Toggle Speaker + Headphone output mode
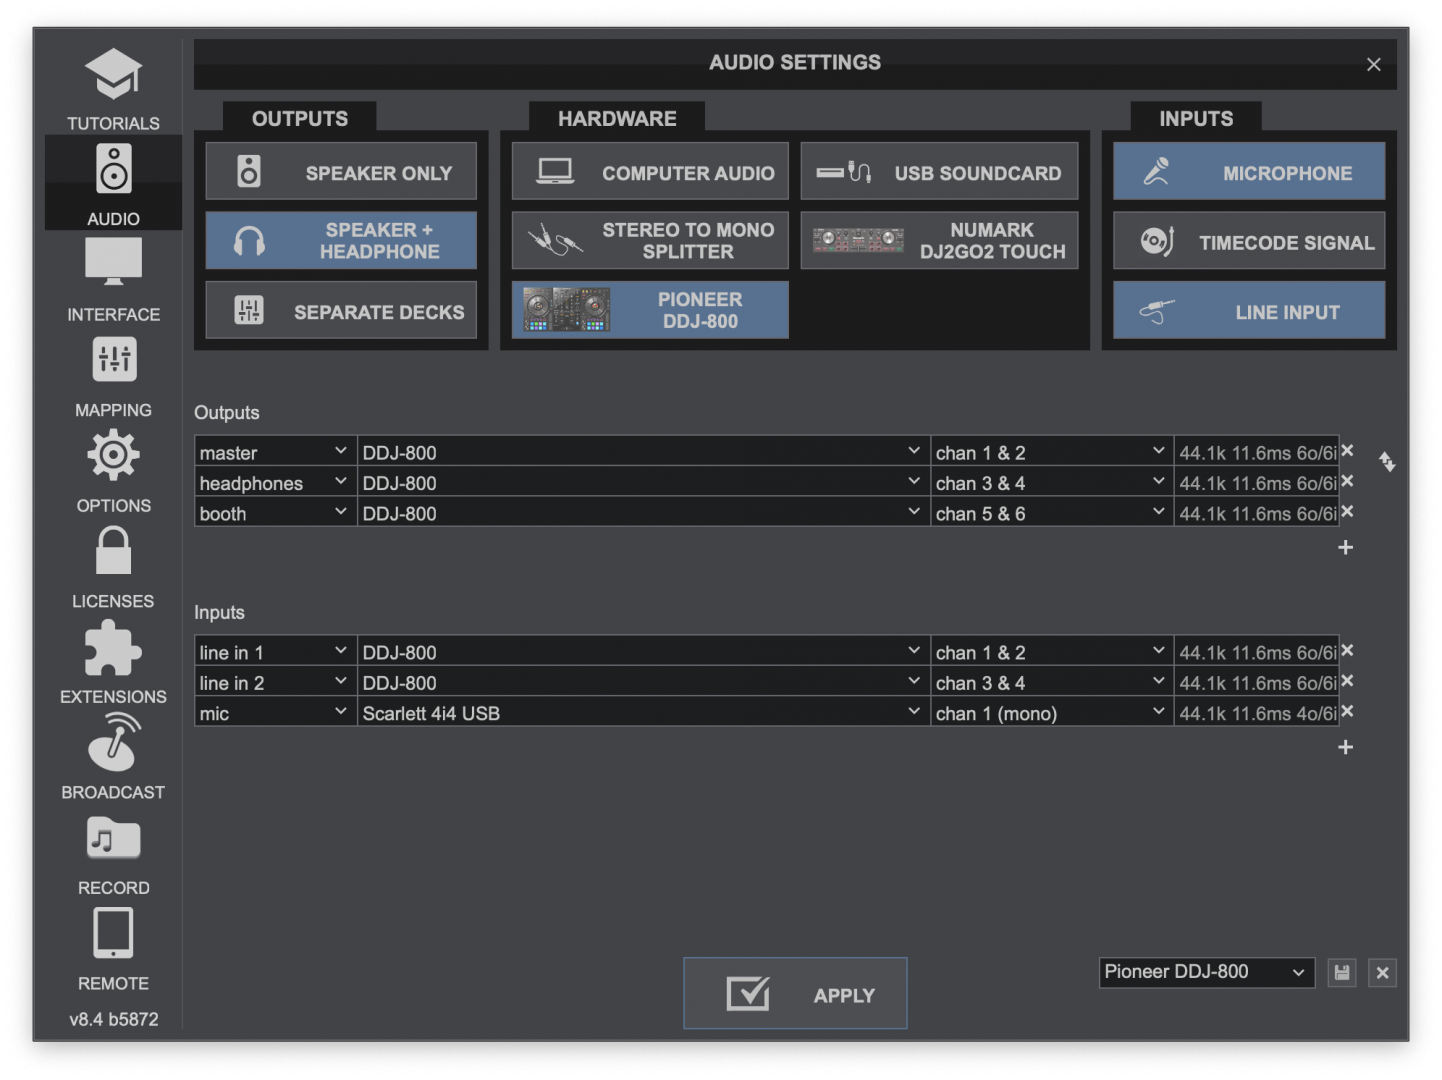Screen dimensions: 1442x1080 click(341, 241)
